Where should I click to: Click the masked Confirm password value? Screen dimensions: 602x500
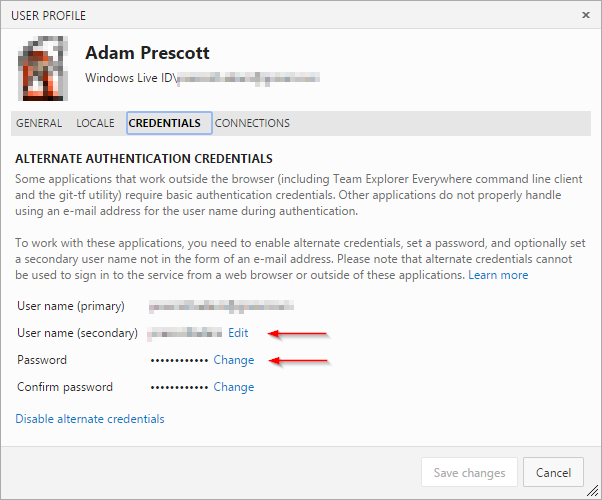click(180, 387)
